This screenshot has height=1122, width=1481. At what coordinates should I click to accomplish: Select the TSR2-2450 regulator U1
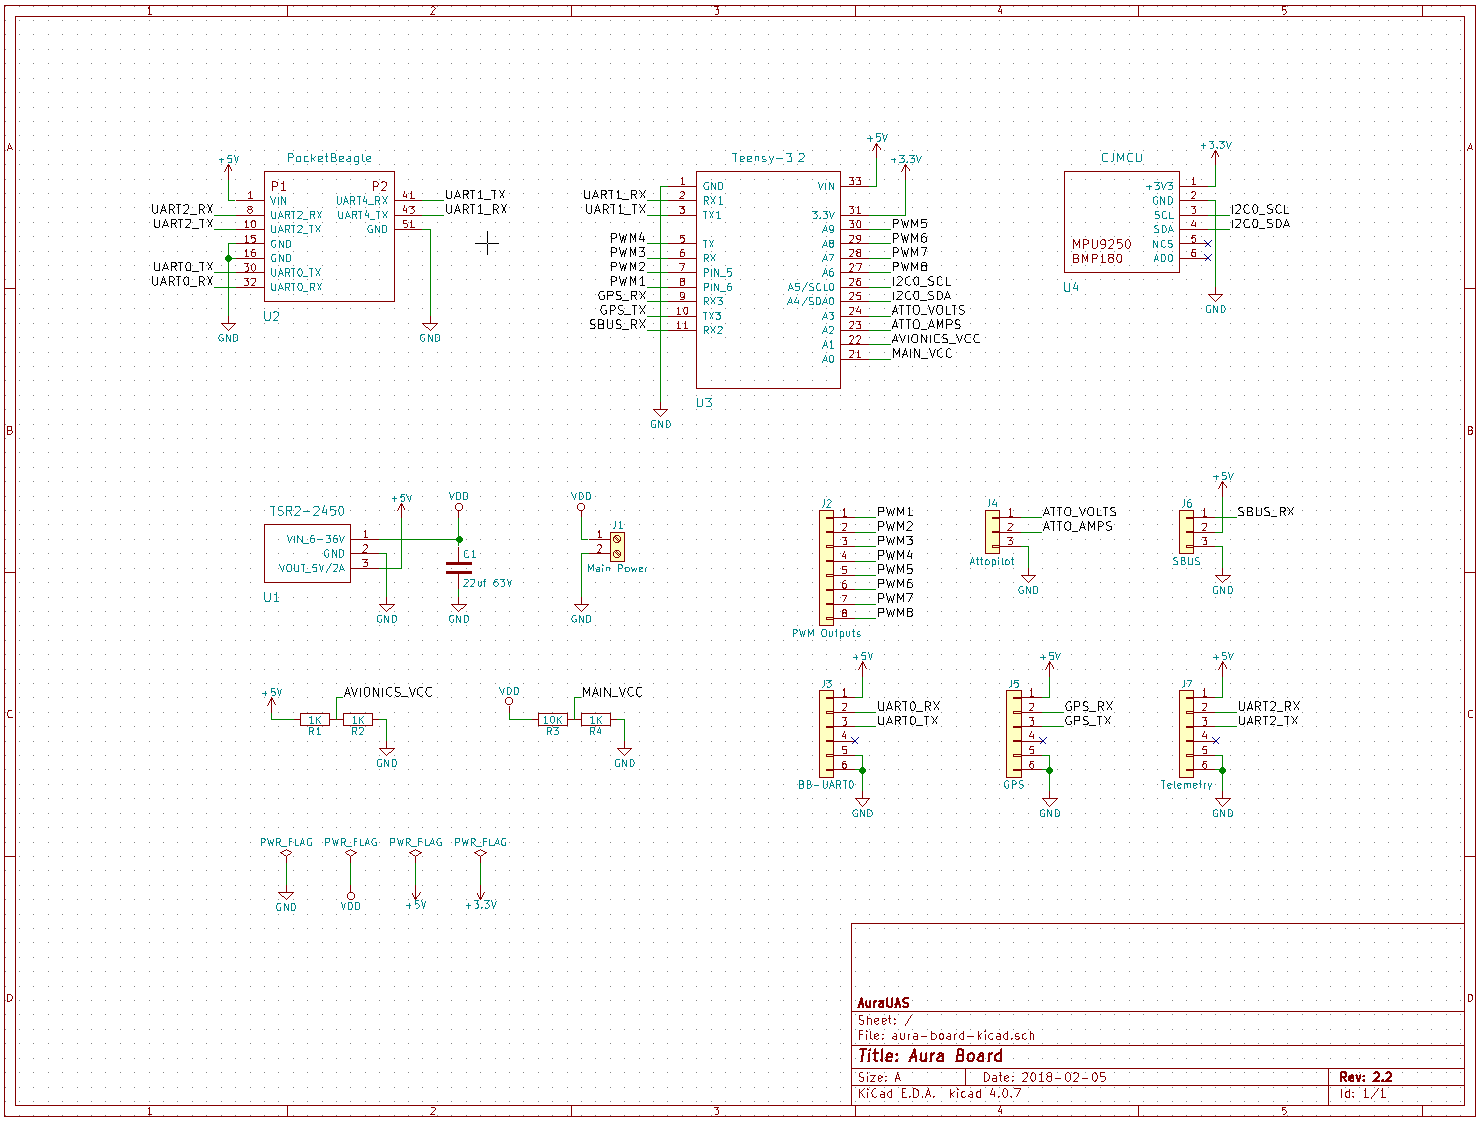307,553
